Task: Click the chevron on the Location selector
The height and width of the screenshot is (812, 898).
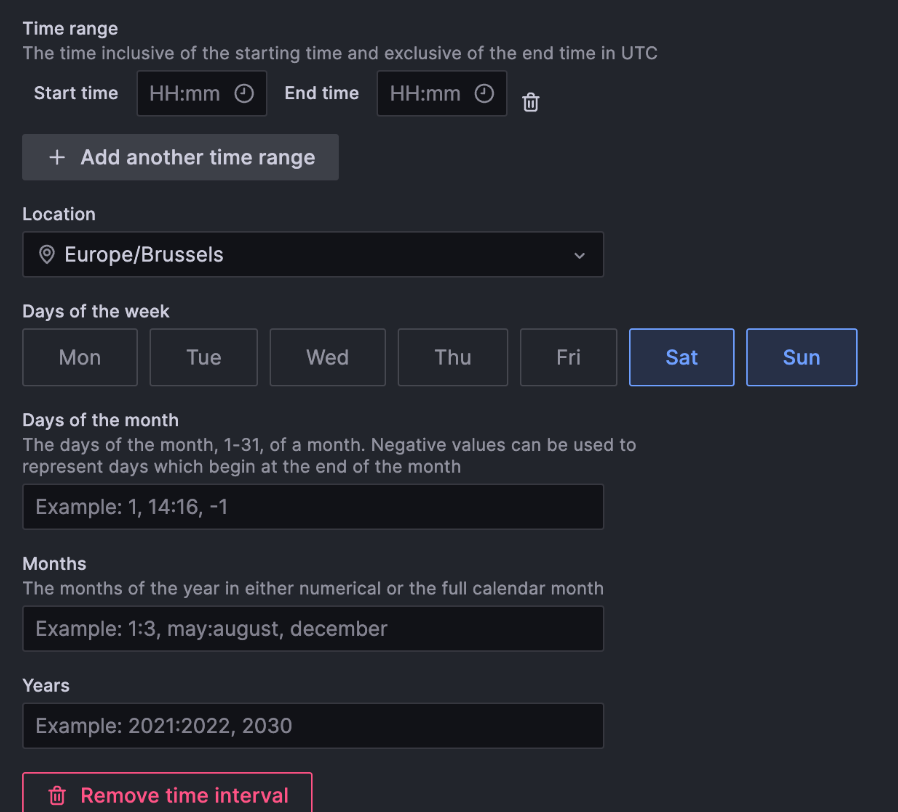Action: (580, 255)
